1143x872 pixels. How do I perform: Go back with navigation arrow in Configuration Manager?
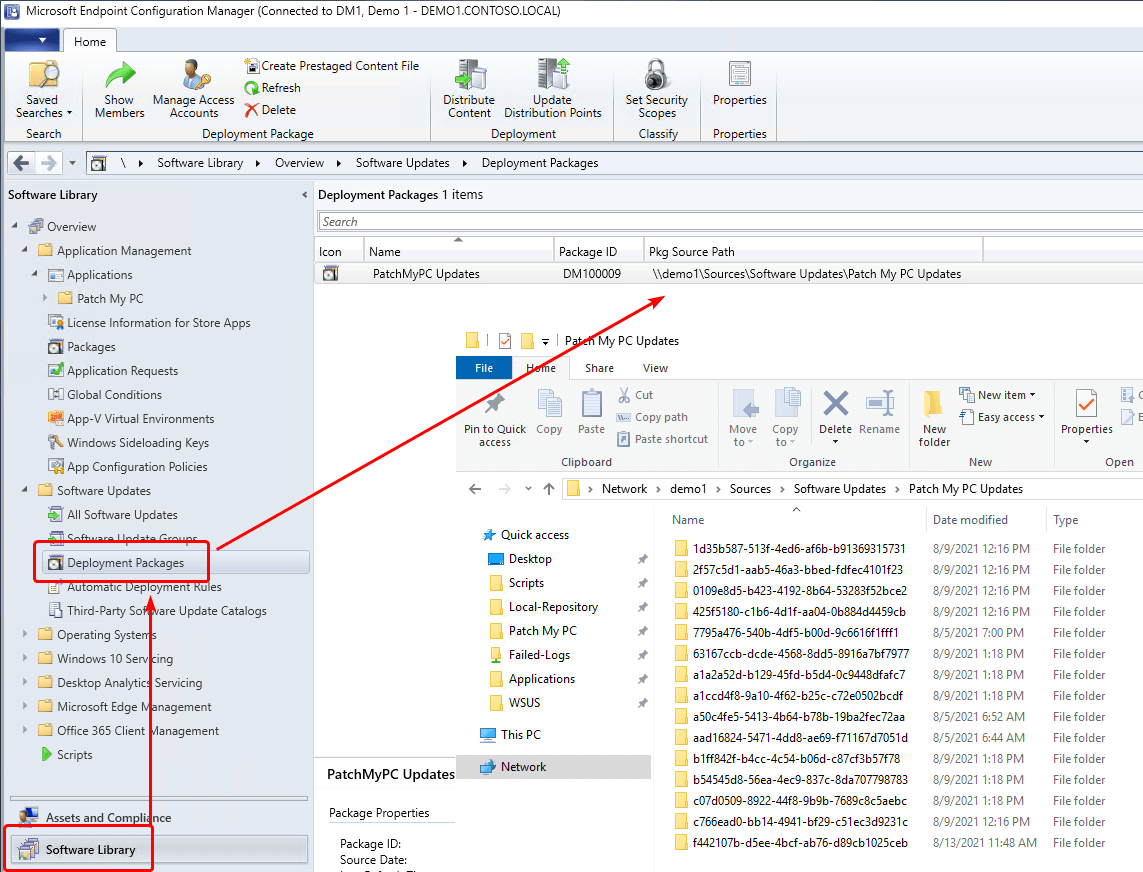pyautogui.click(x=21, y=163)
